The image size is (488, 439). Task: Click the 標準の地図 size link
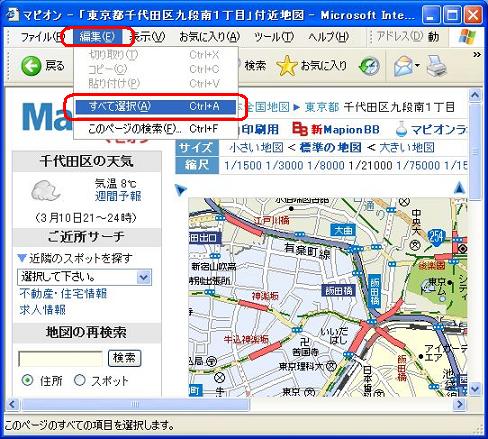[331, 147]
